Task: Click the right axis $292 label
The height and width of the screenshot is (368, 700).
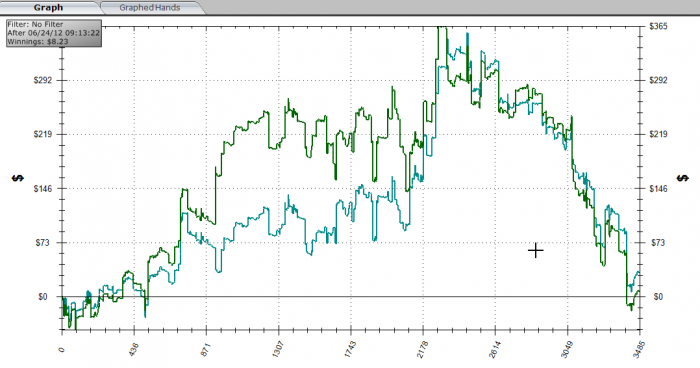Action: point(658,80)
